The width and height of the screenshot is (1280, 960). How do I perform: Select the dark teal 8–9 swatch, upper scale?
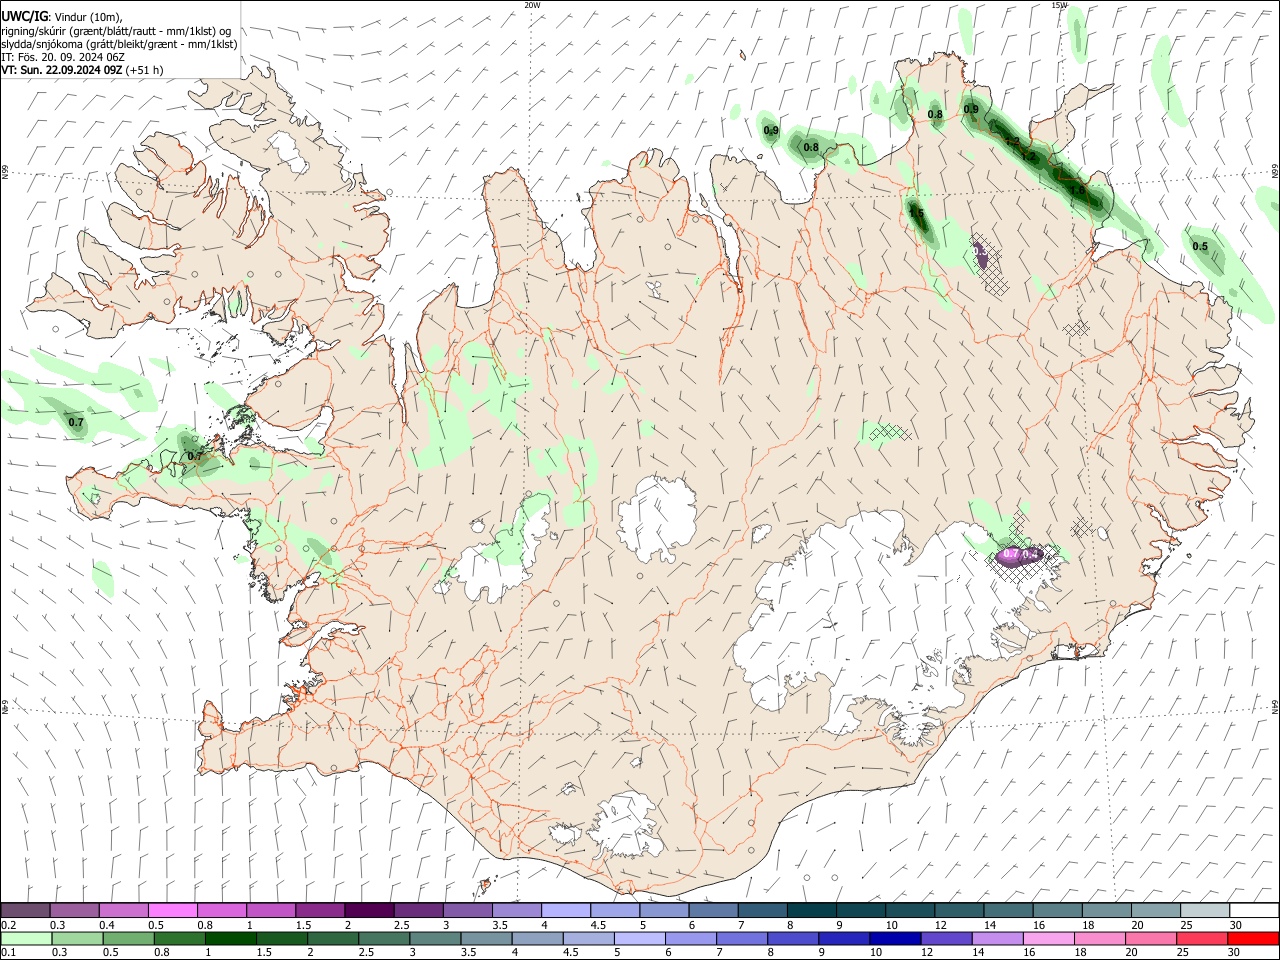[x=812, y=911]
